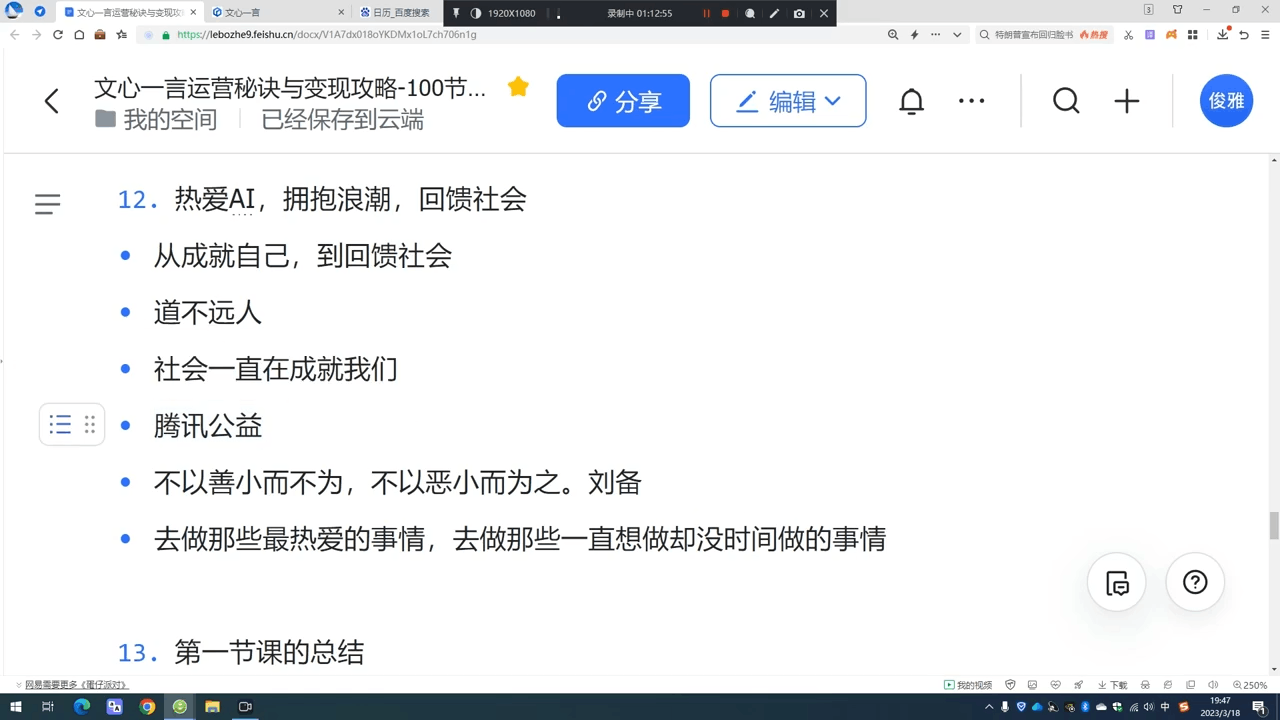Open the notifications bell
Viewport: 1280px width, 720px height.
coord(911,101)
